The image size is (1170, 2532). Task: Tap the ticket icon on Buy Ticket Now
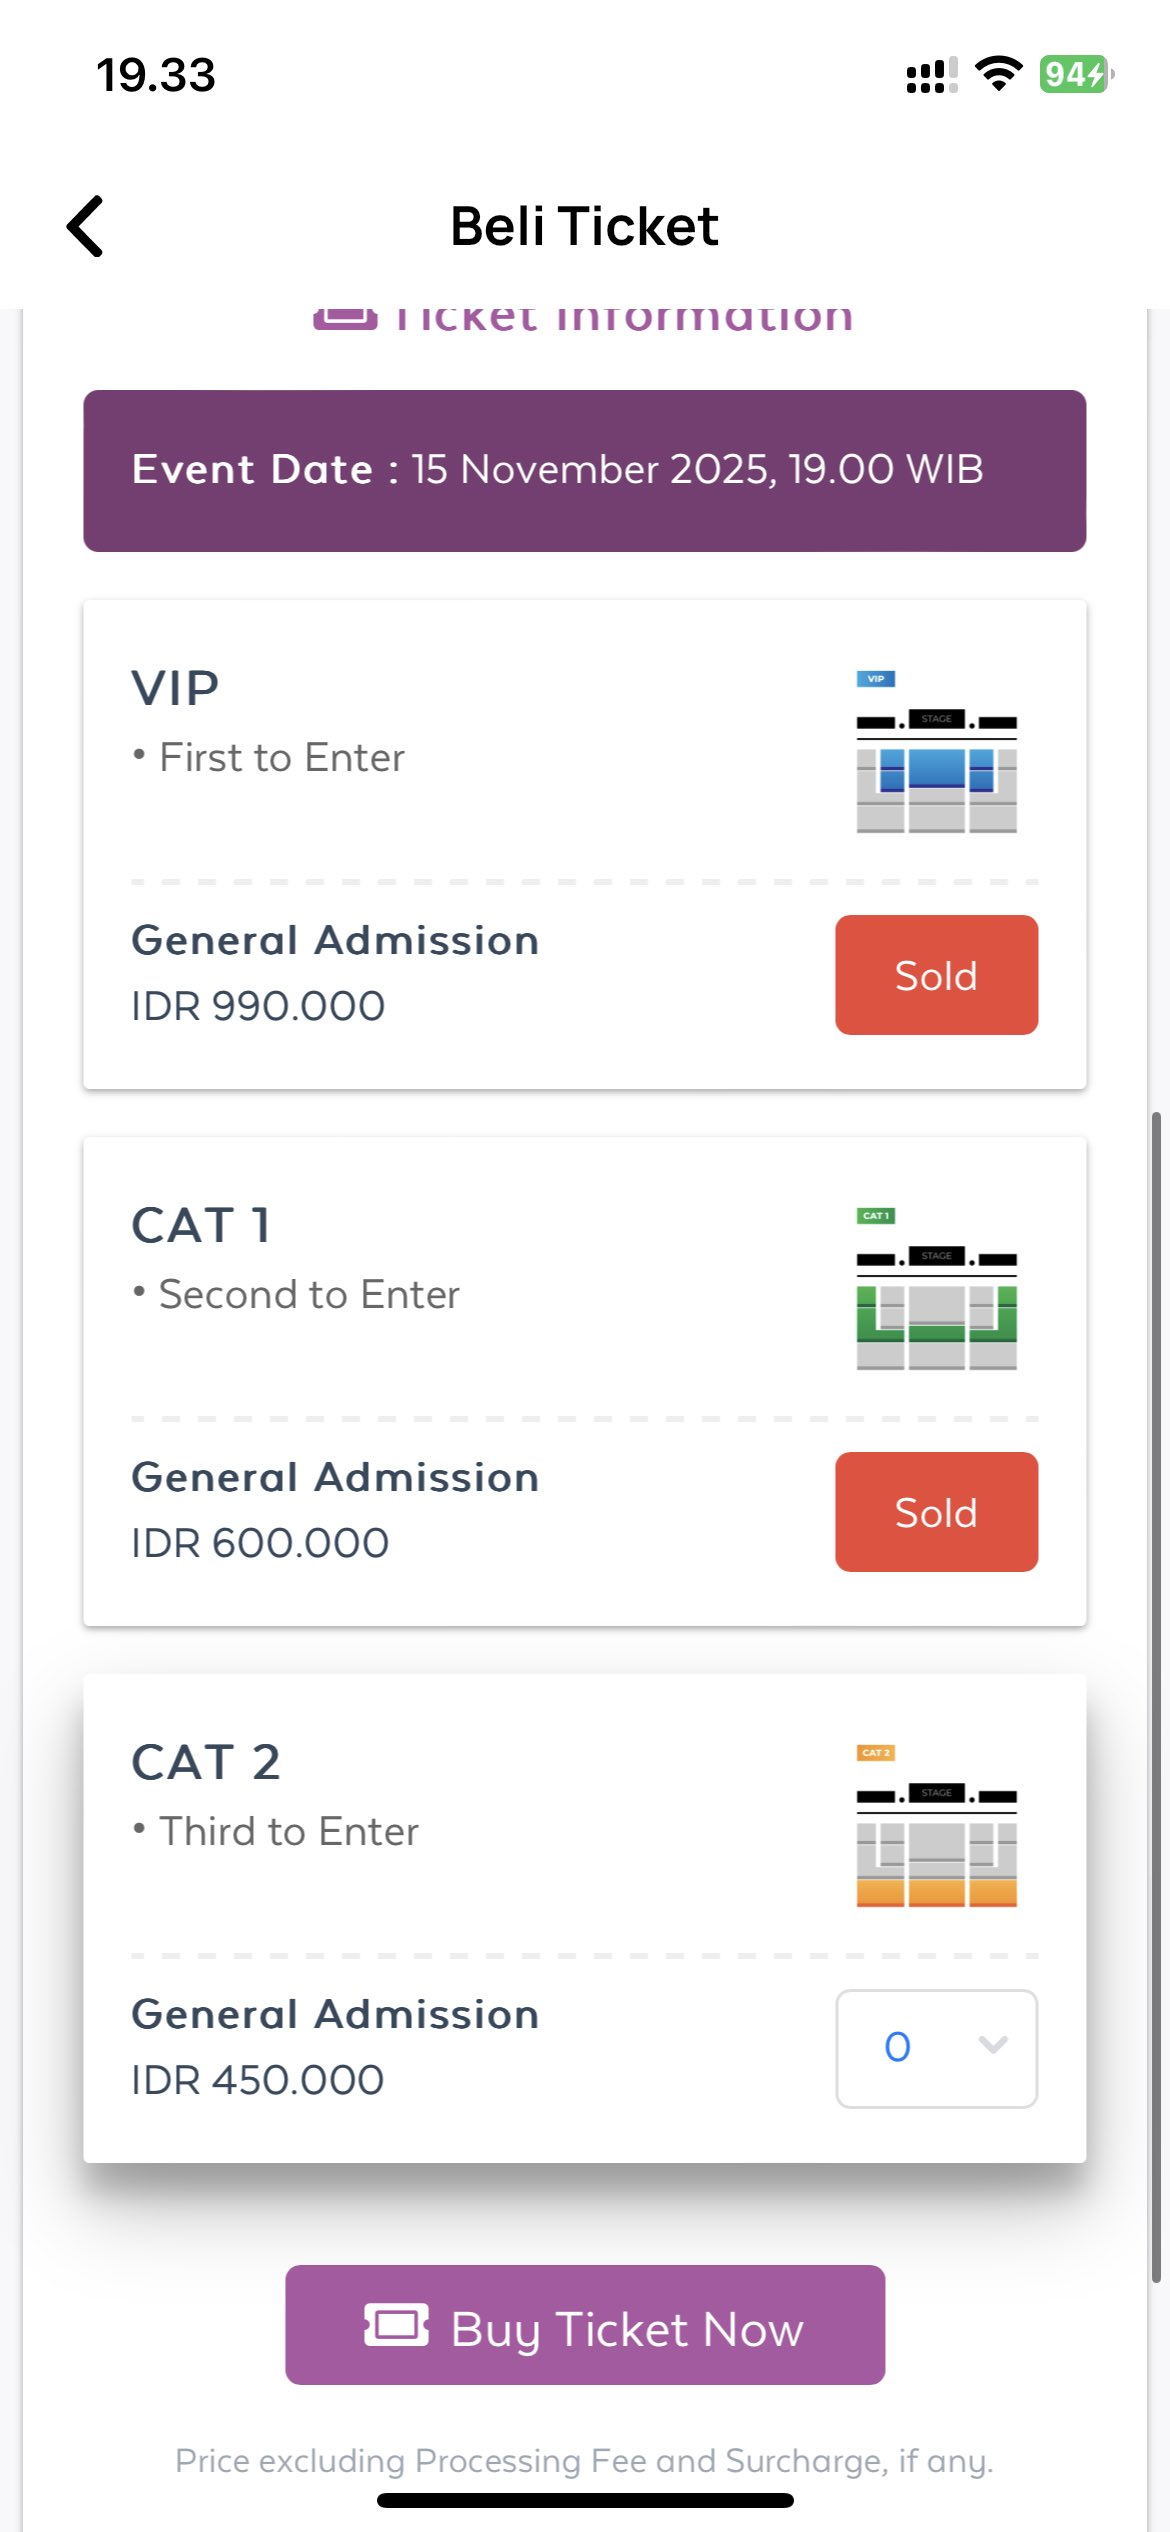(x=396, y=2325)
